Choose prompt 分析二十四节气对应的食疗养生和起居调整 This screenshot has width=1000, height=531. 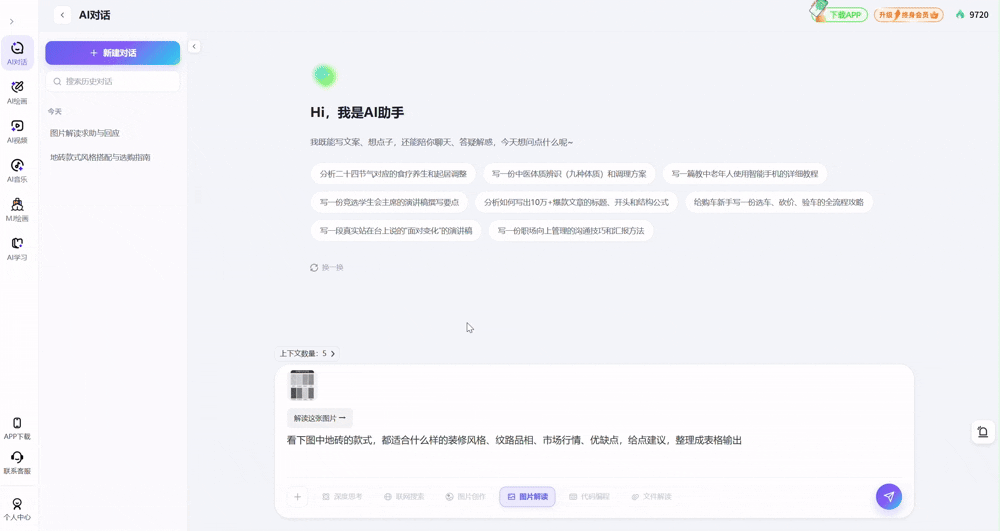tap(393, 174)
